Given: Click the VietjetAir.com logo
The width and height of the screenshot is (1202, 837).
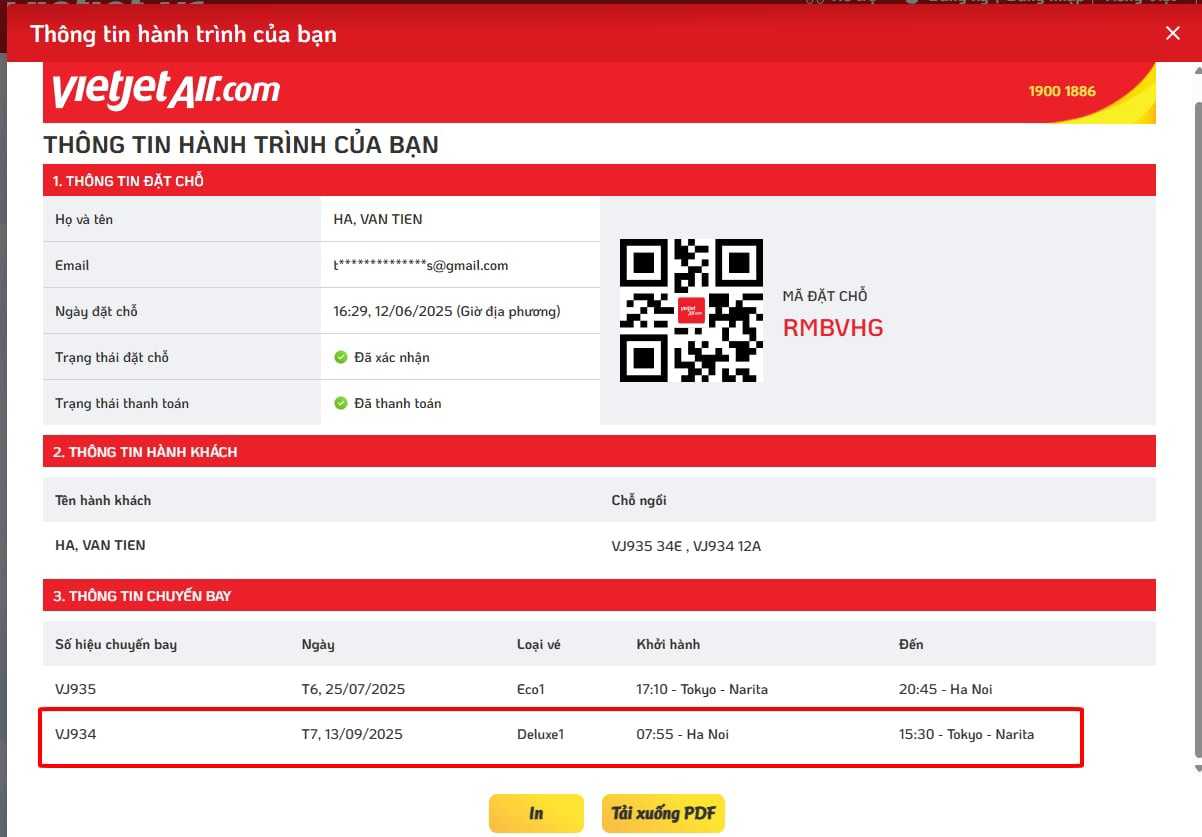Looking at the screenshot, I should pos(166,91).
